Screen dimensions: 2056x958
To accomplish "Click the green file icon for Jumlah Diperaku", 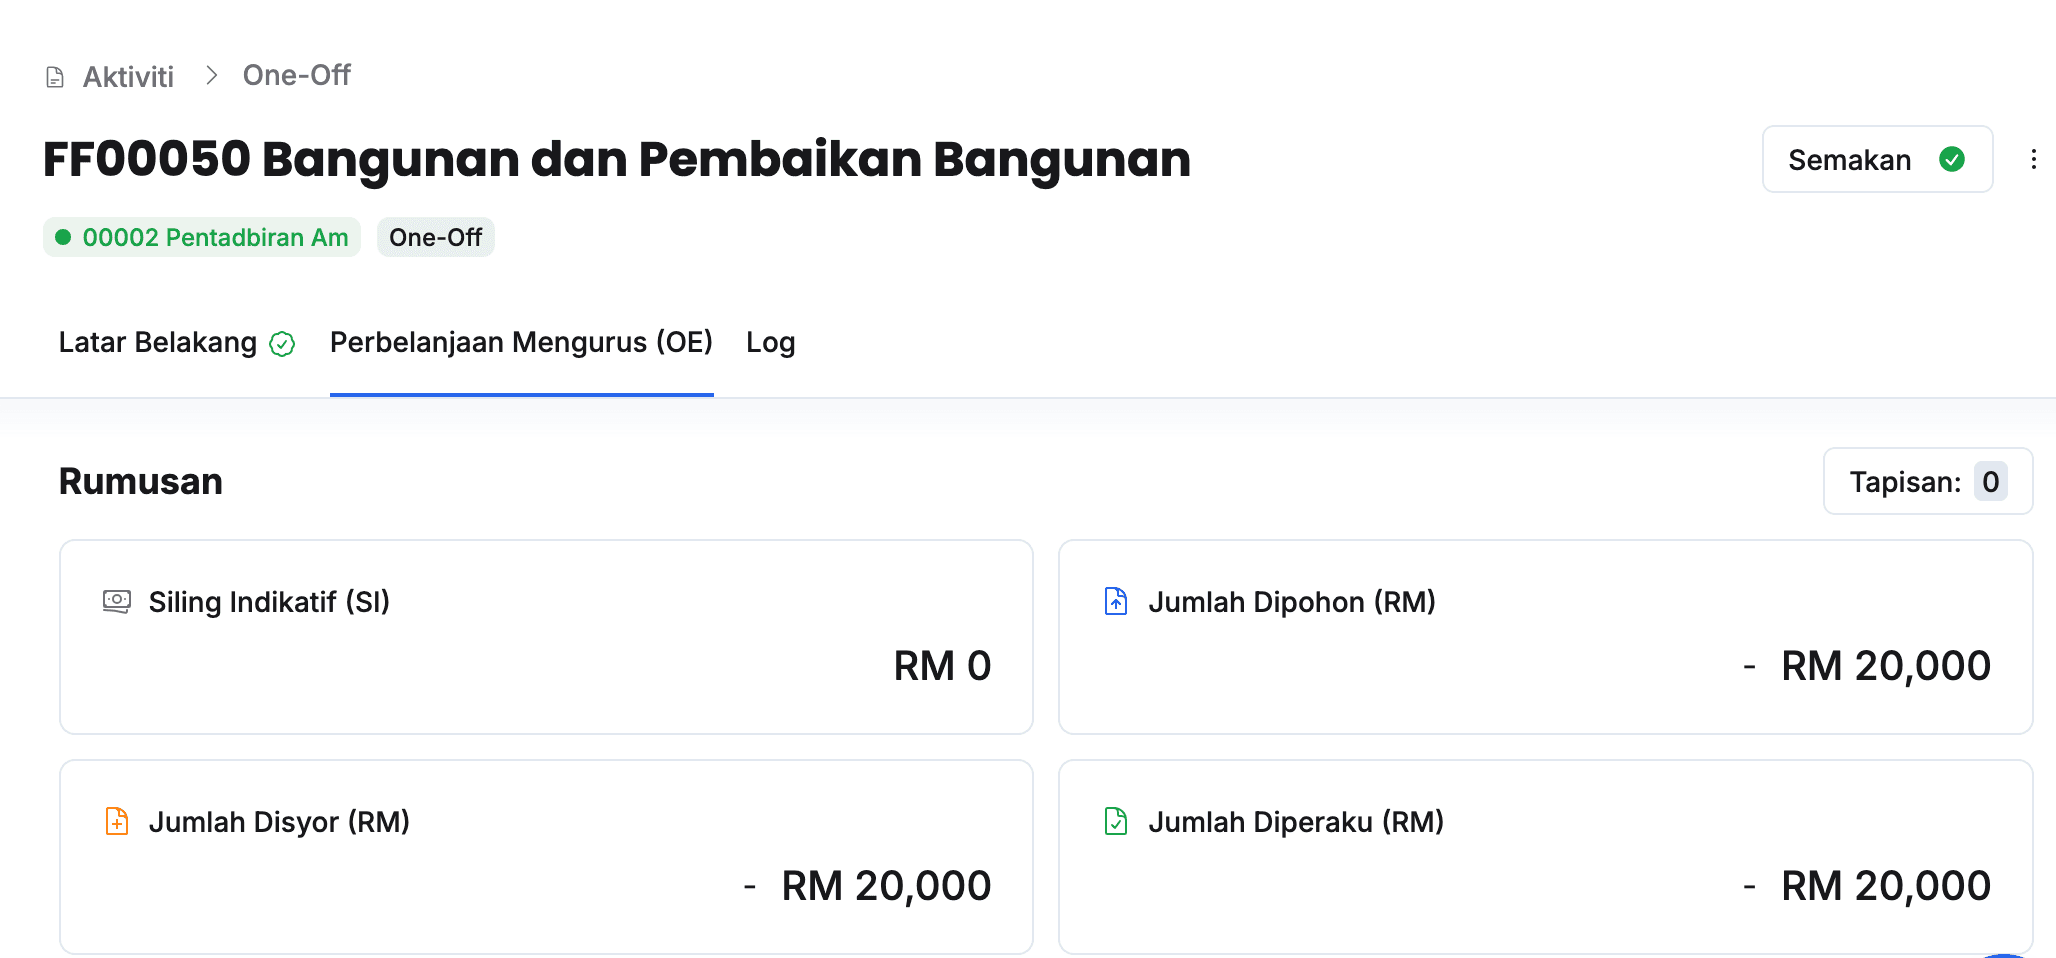I will pyautogui.click(x=1116, y=821).
